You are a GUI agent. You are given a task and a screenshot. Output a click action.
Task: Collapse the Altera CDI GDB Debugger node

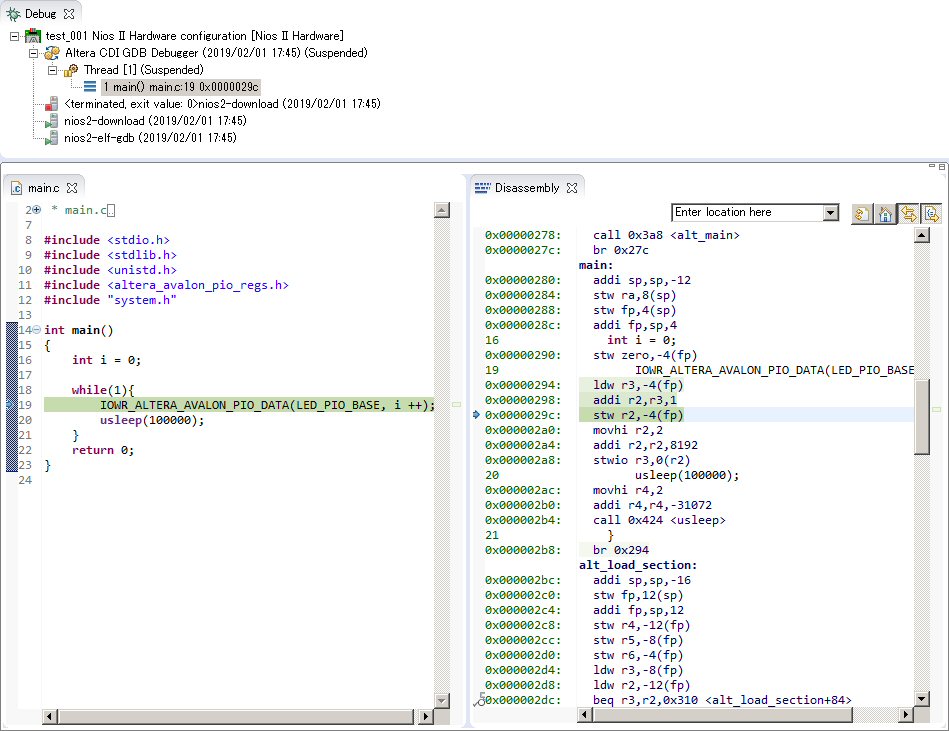click(32, 52)
